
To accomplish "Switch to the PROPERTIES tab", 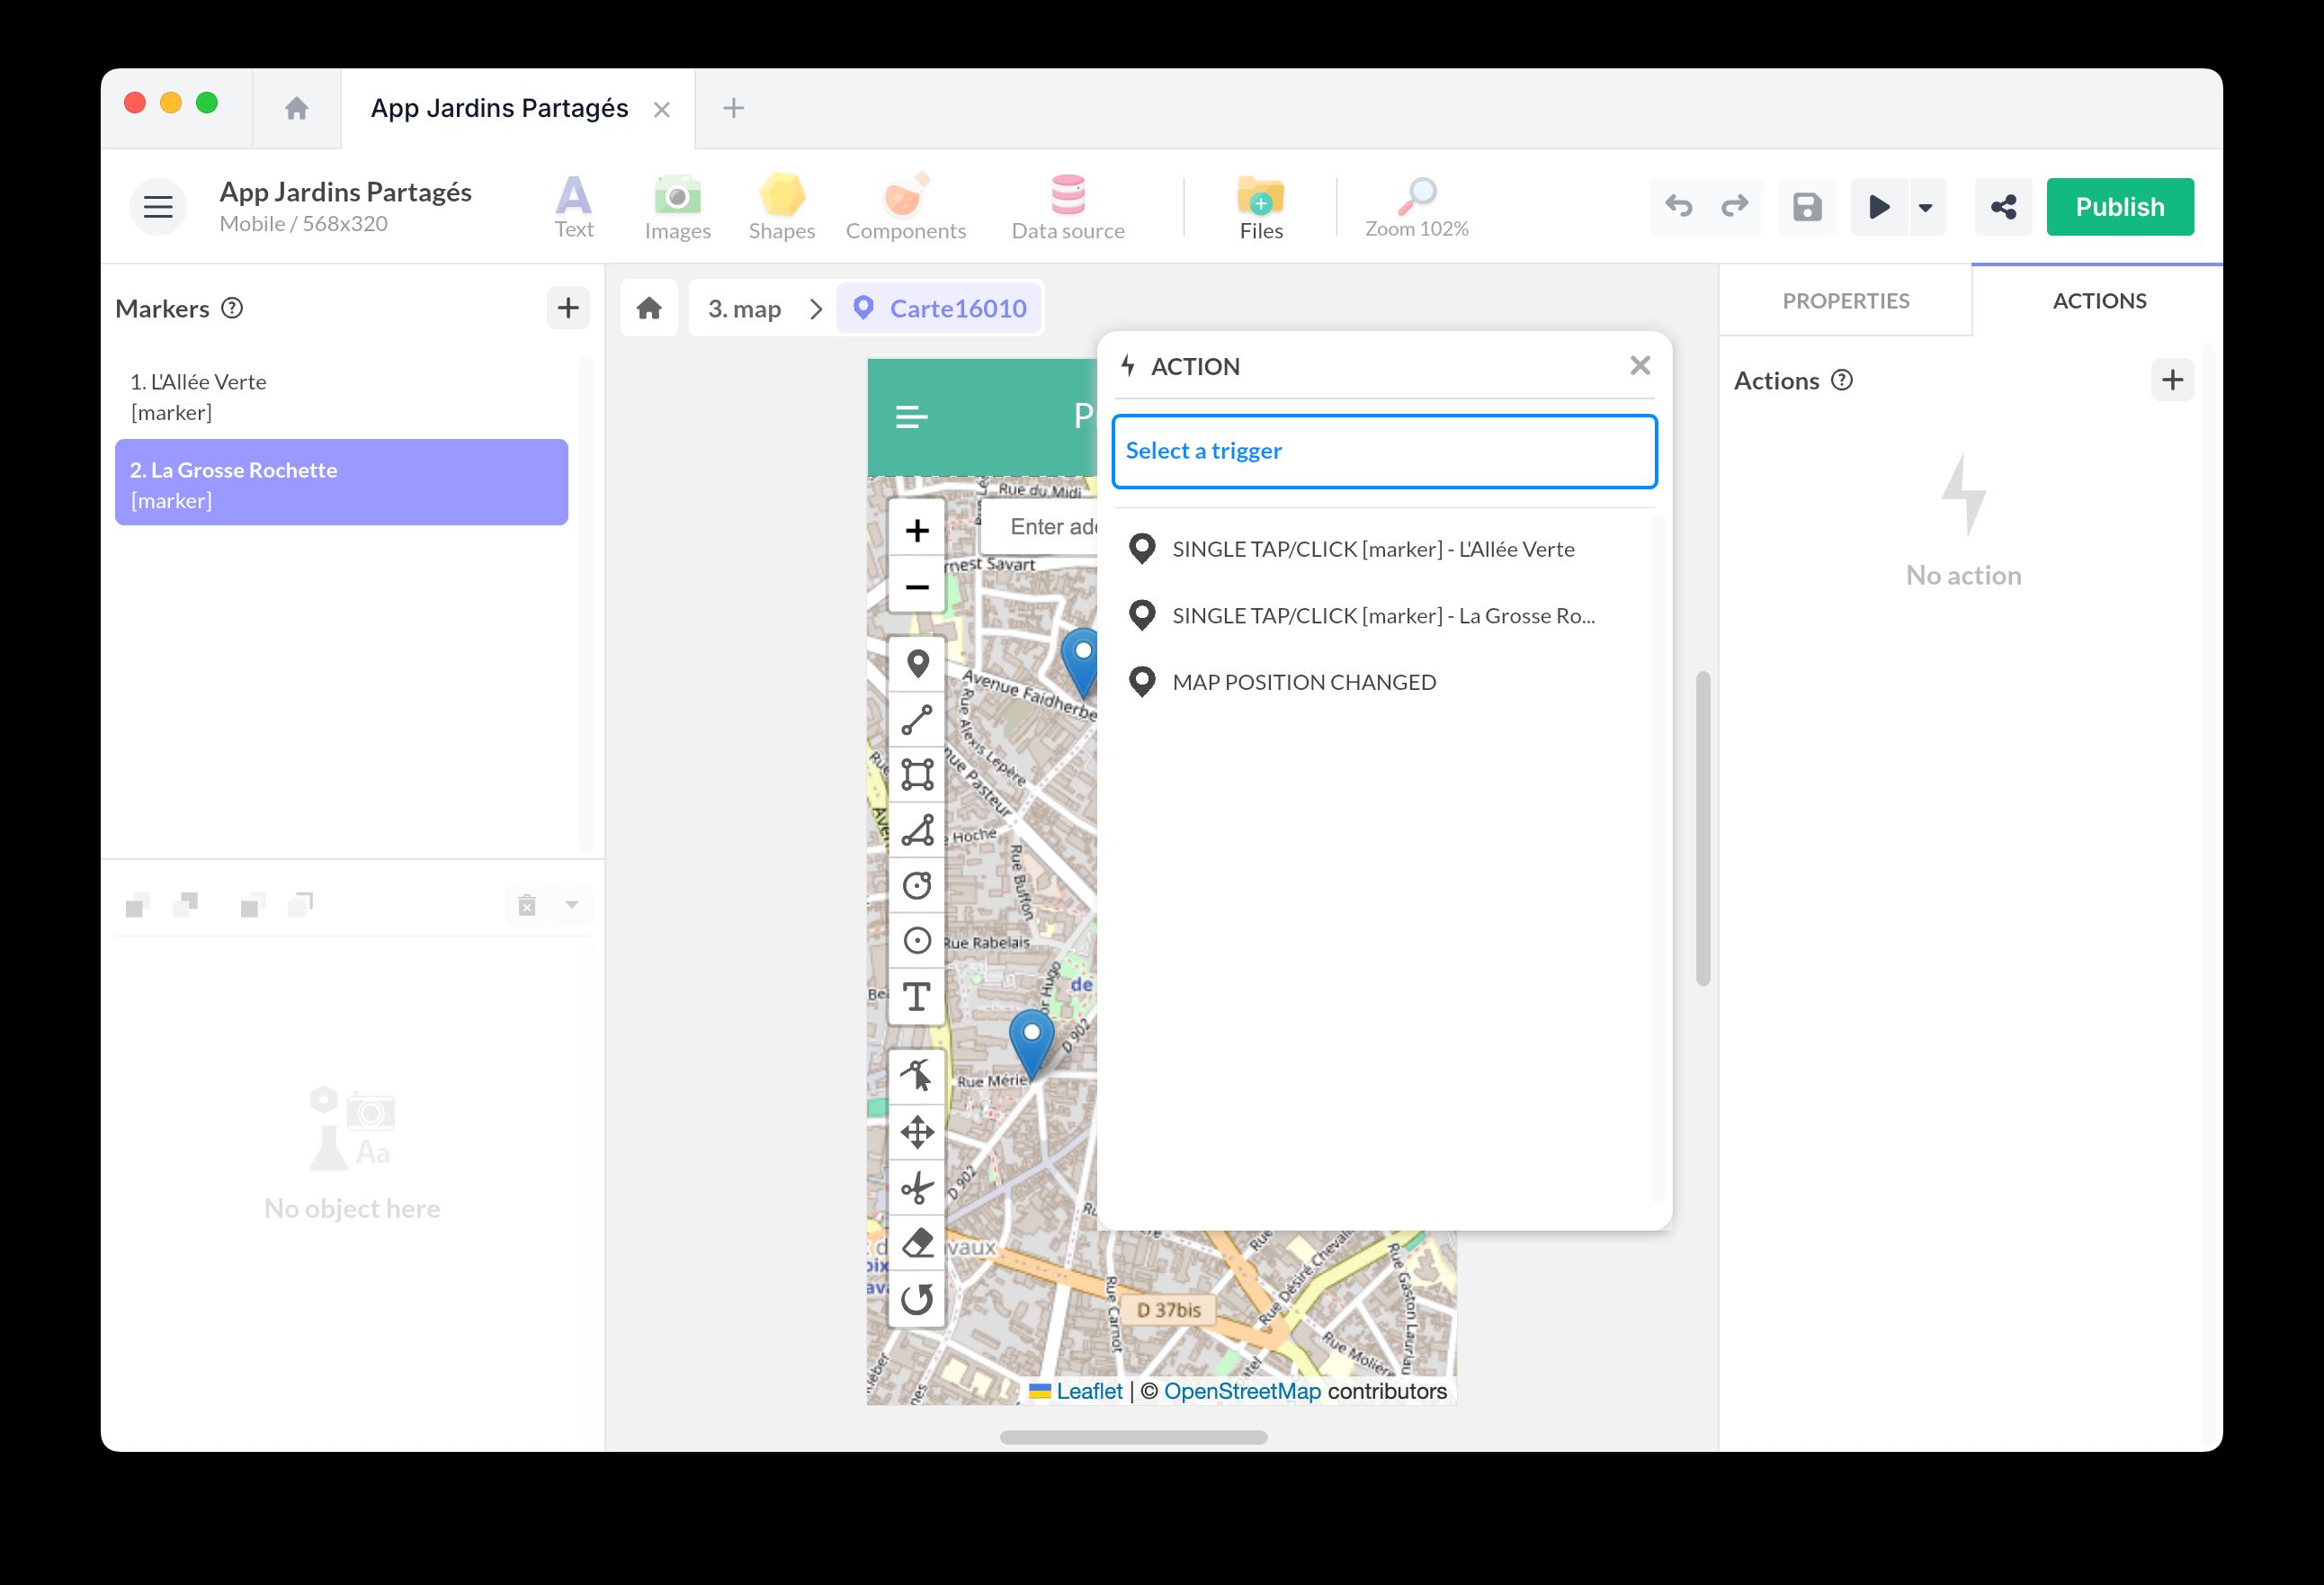I will 1845,301.
